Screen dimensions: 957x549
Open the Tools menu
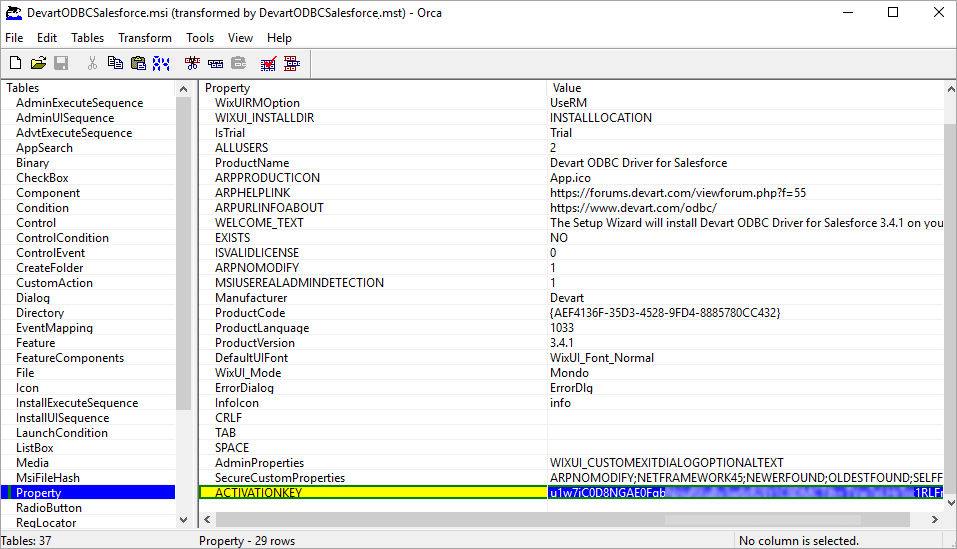[x=200, y=38]
